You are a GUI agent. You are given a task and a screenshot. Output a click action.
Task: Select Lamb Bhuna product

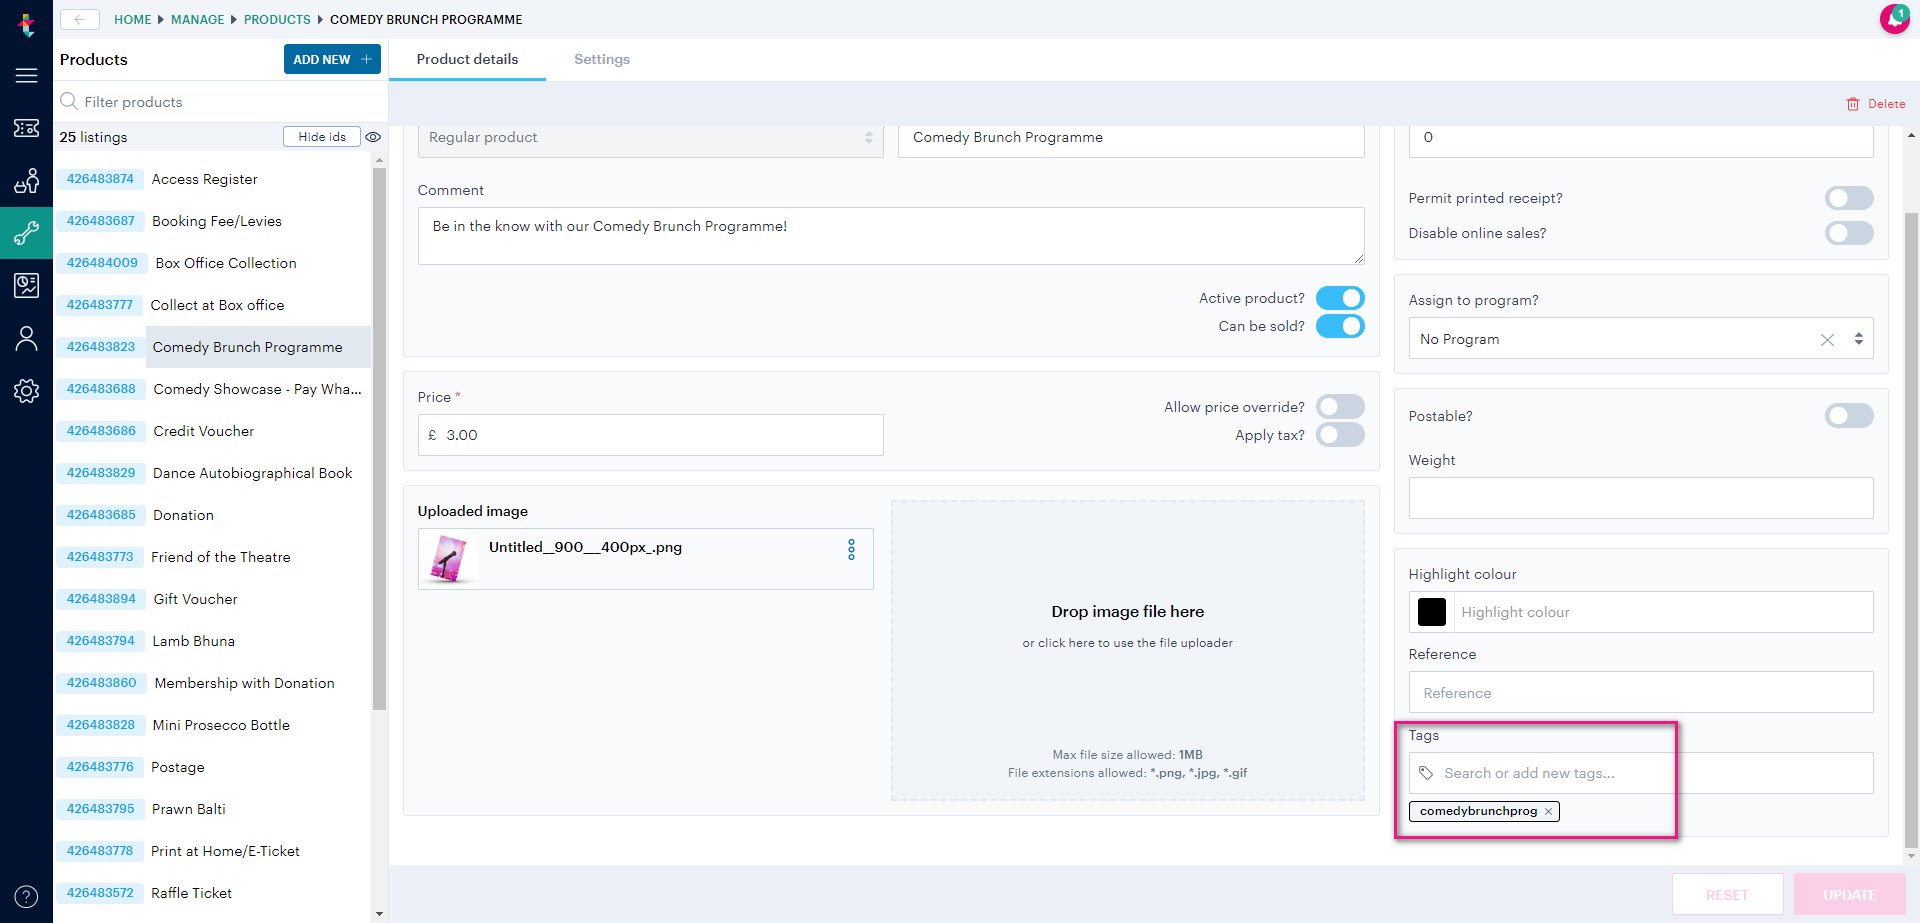[194, 641]
